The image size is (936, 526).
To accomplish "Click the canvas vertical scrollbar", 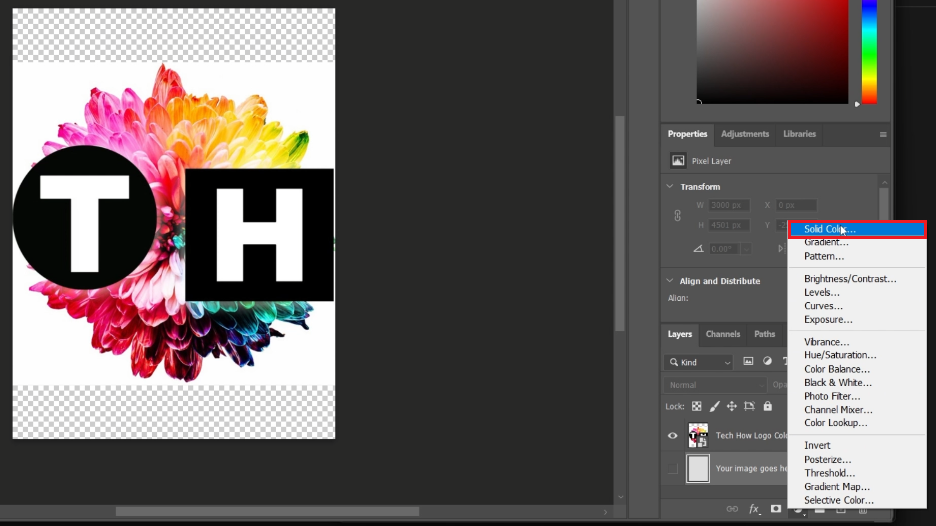I will click(x=620, y=223).
